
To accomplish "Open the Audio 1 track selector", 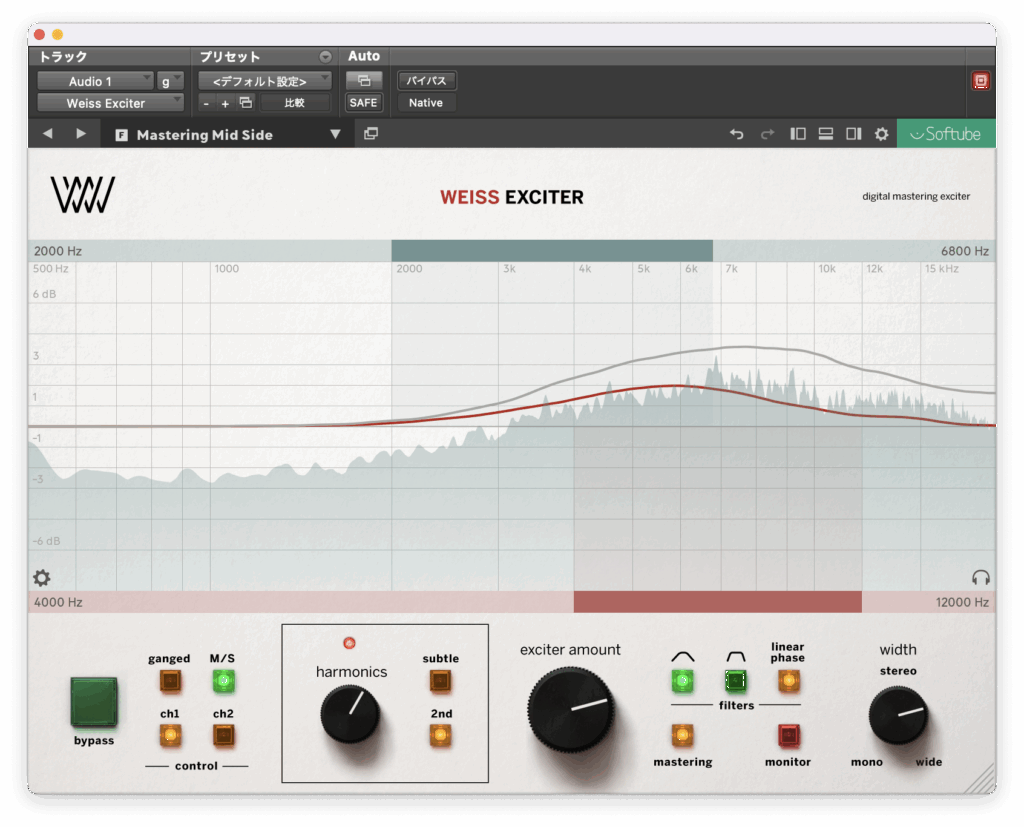I will (x=95, y=81).
